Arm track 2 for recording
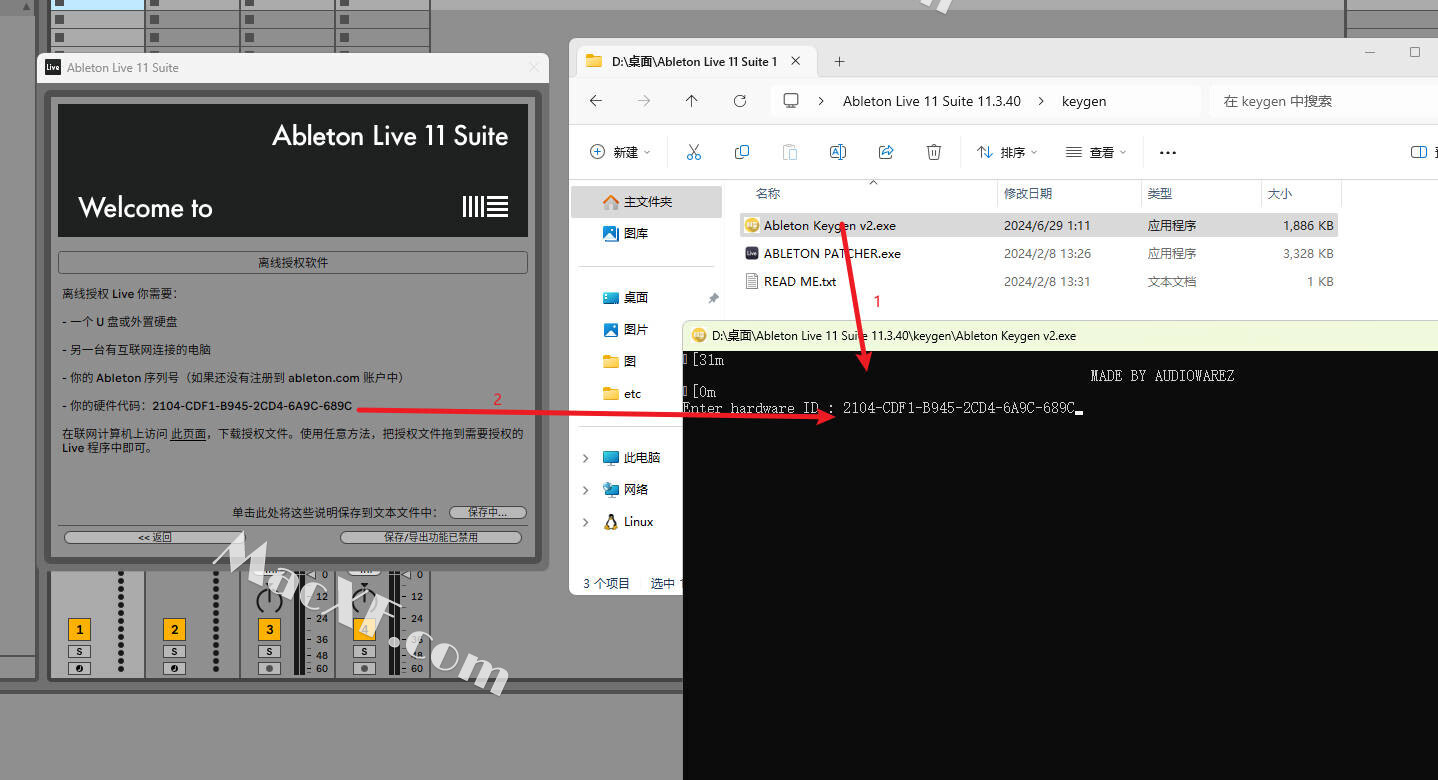 pos(174,668)
